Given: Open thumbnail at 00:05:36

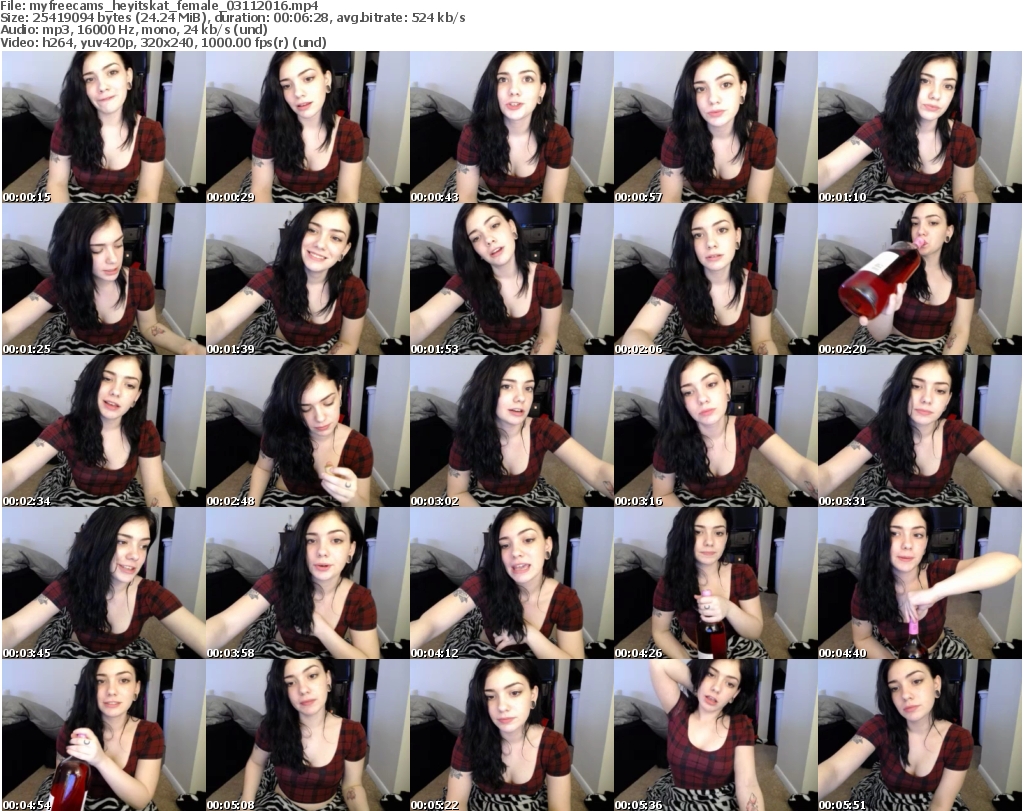Looking at the screenshot, I should (x=716, y=735).
